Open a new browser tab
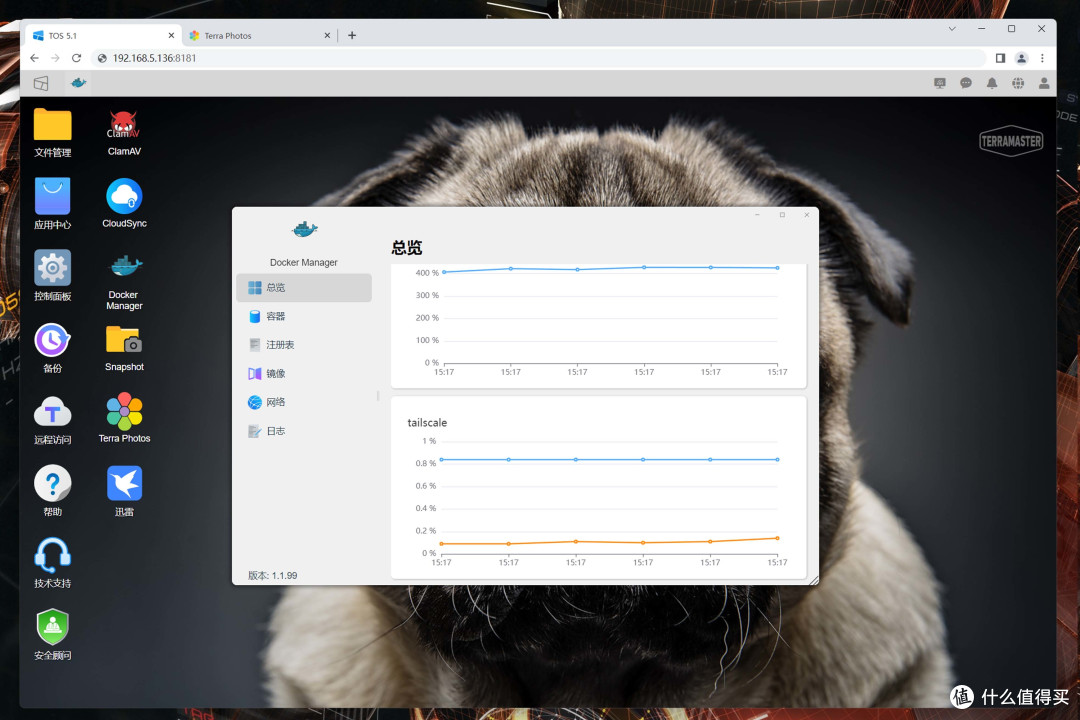Image resolution: width=1080 pixels, height=720 pixels. coord(352,36)
